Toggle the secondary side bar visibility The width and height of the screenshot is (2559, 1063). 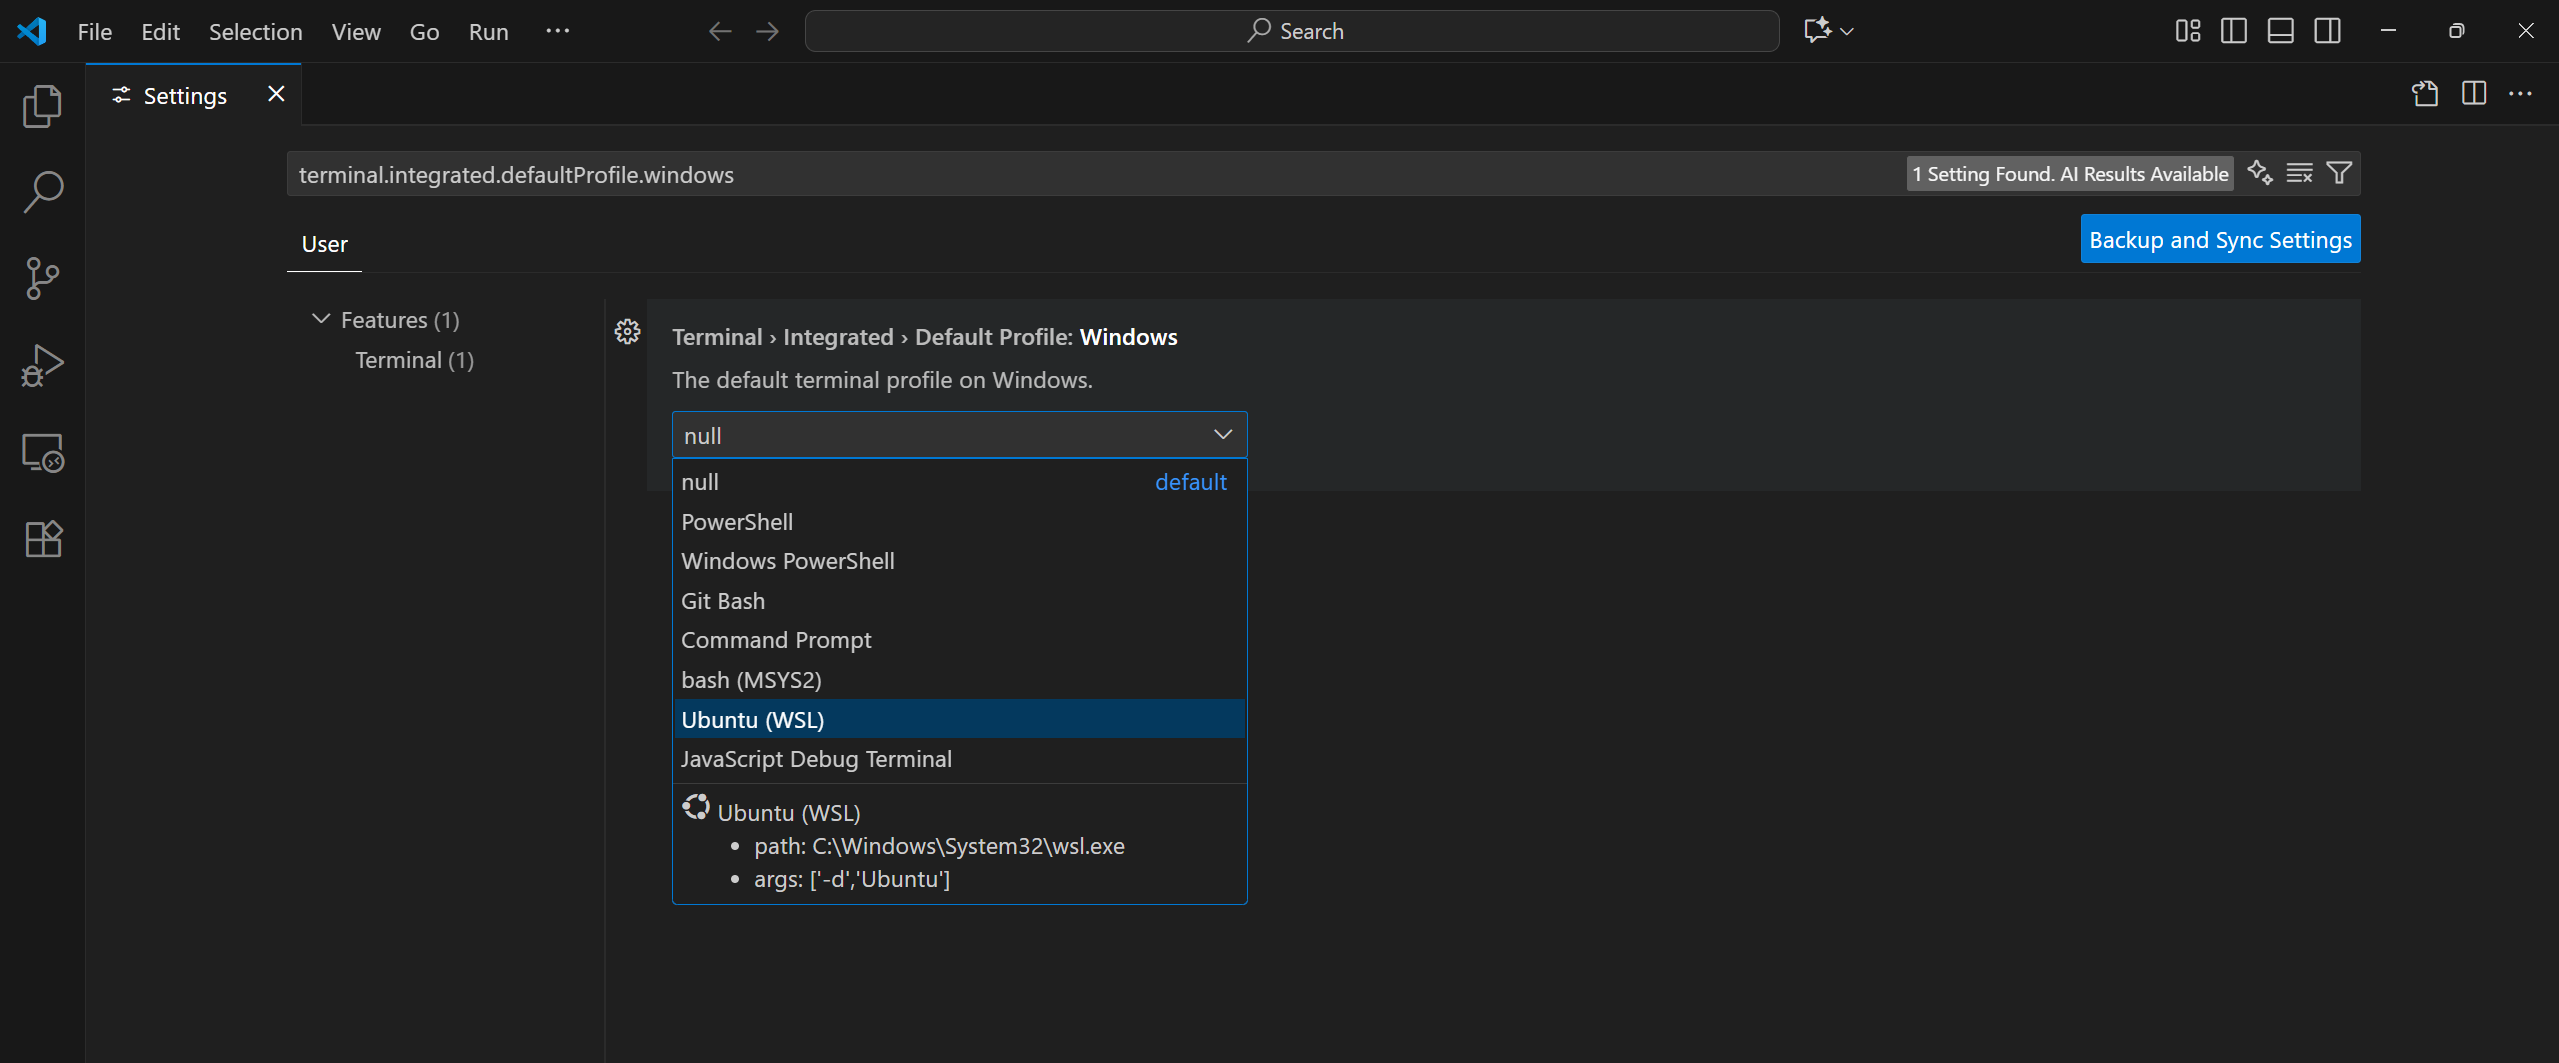point(2327,31)
